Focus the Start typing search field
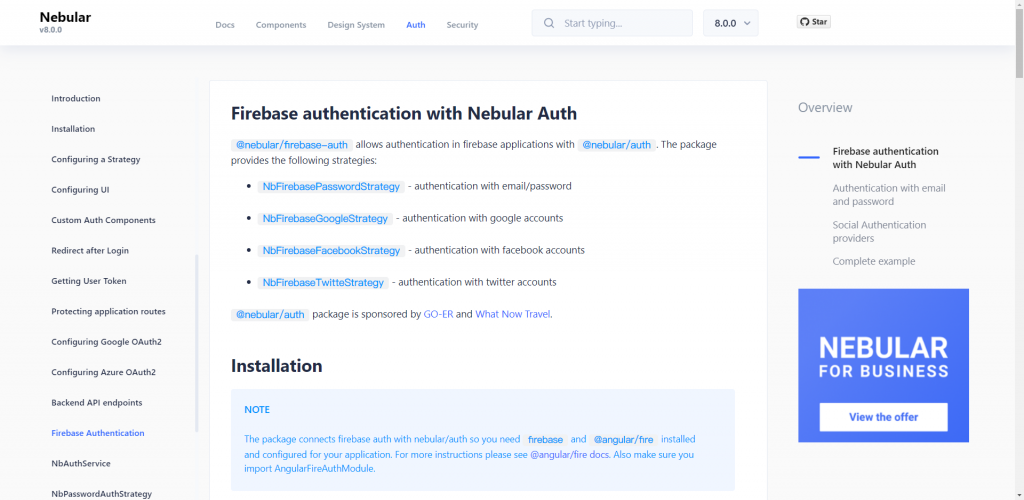This screenshot has width=1024, height=500. point(612,23)
